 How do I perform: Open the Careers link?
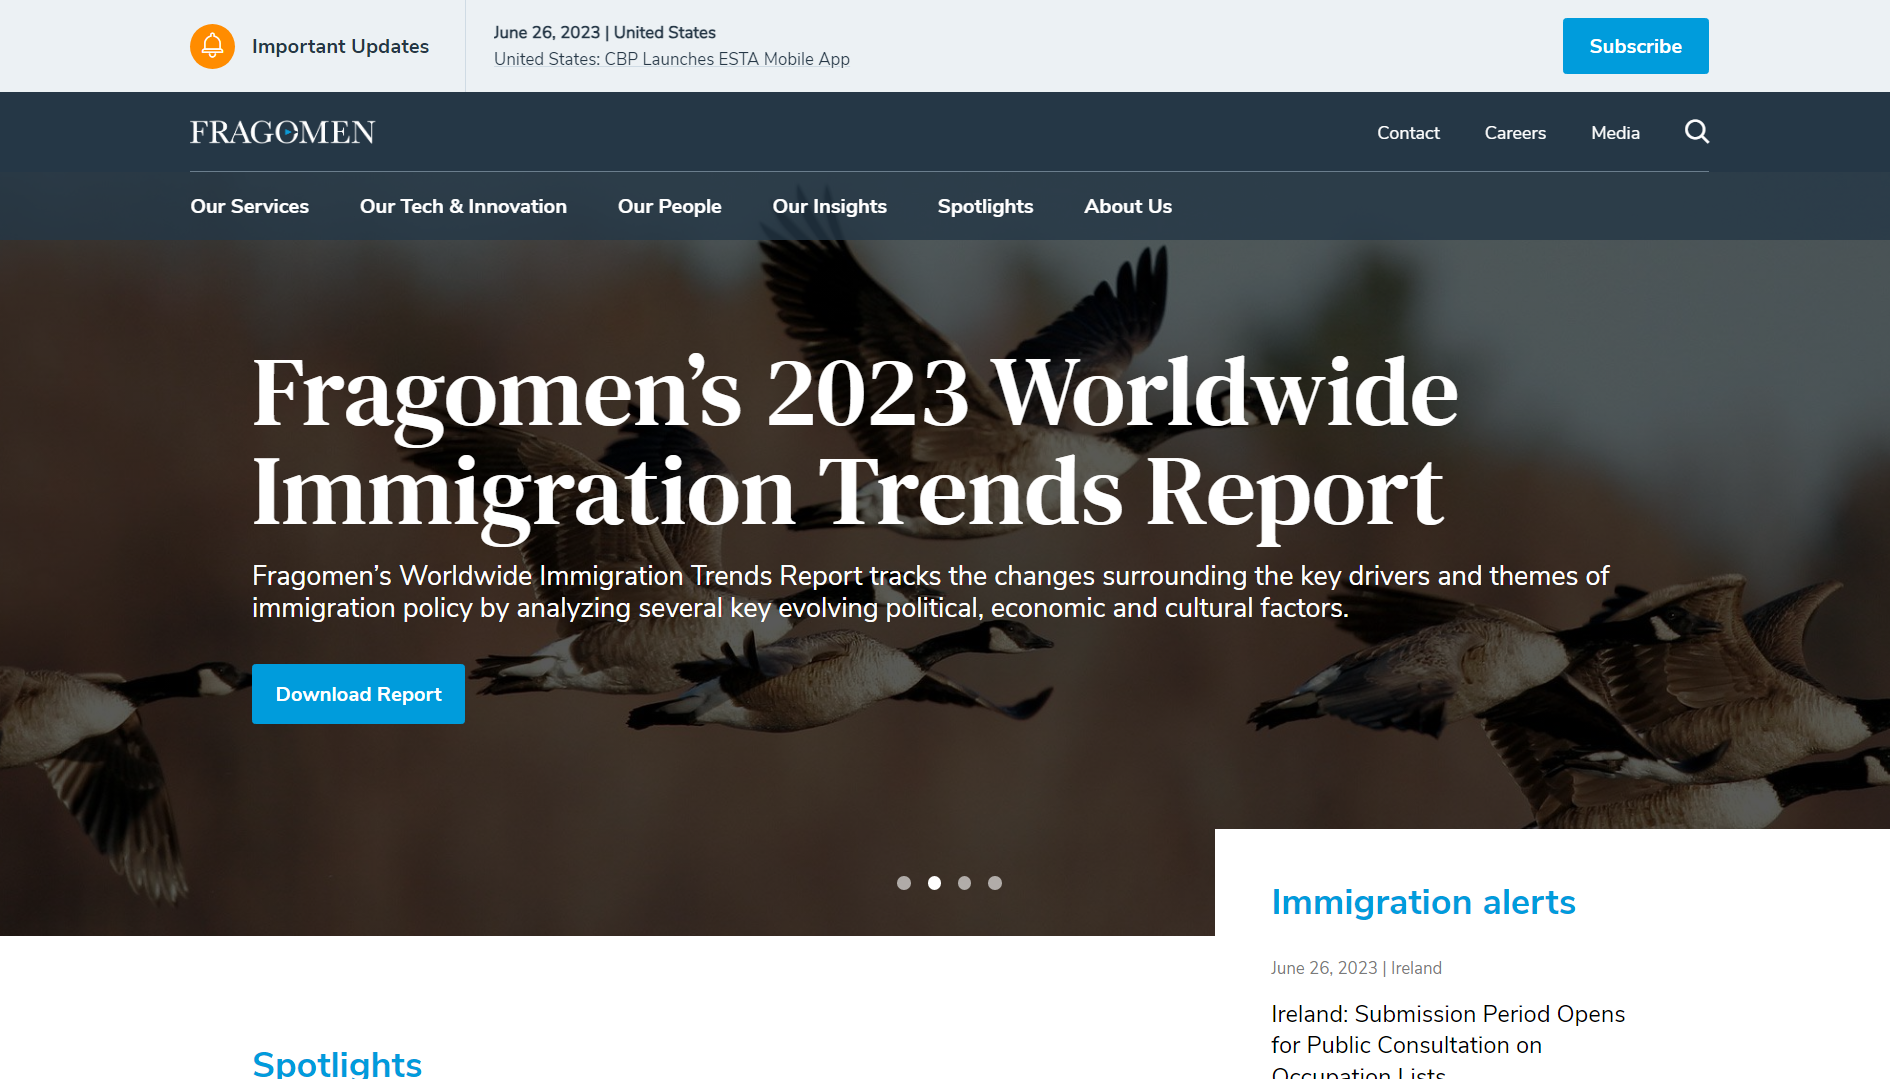1515,133
